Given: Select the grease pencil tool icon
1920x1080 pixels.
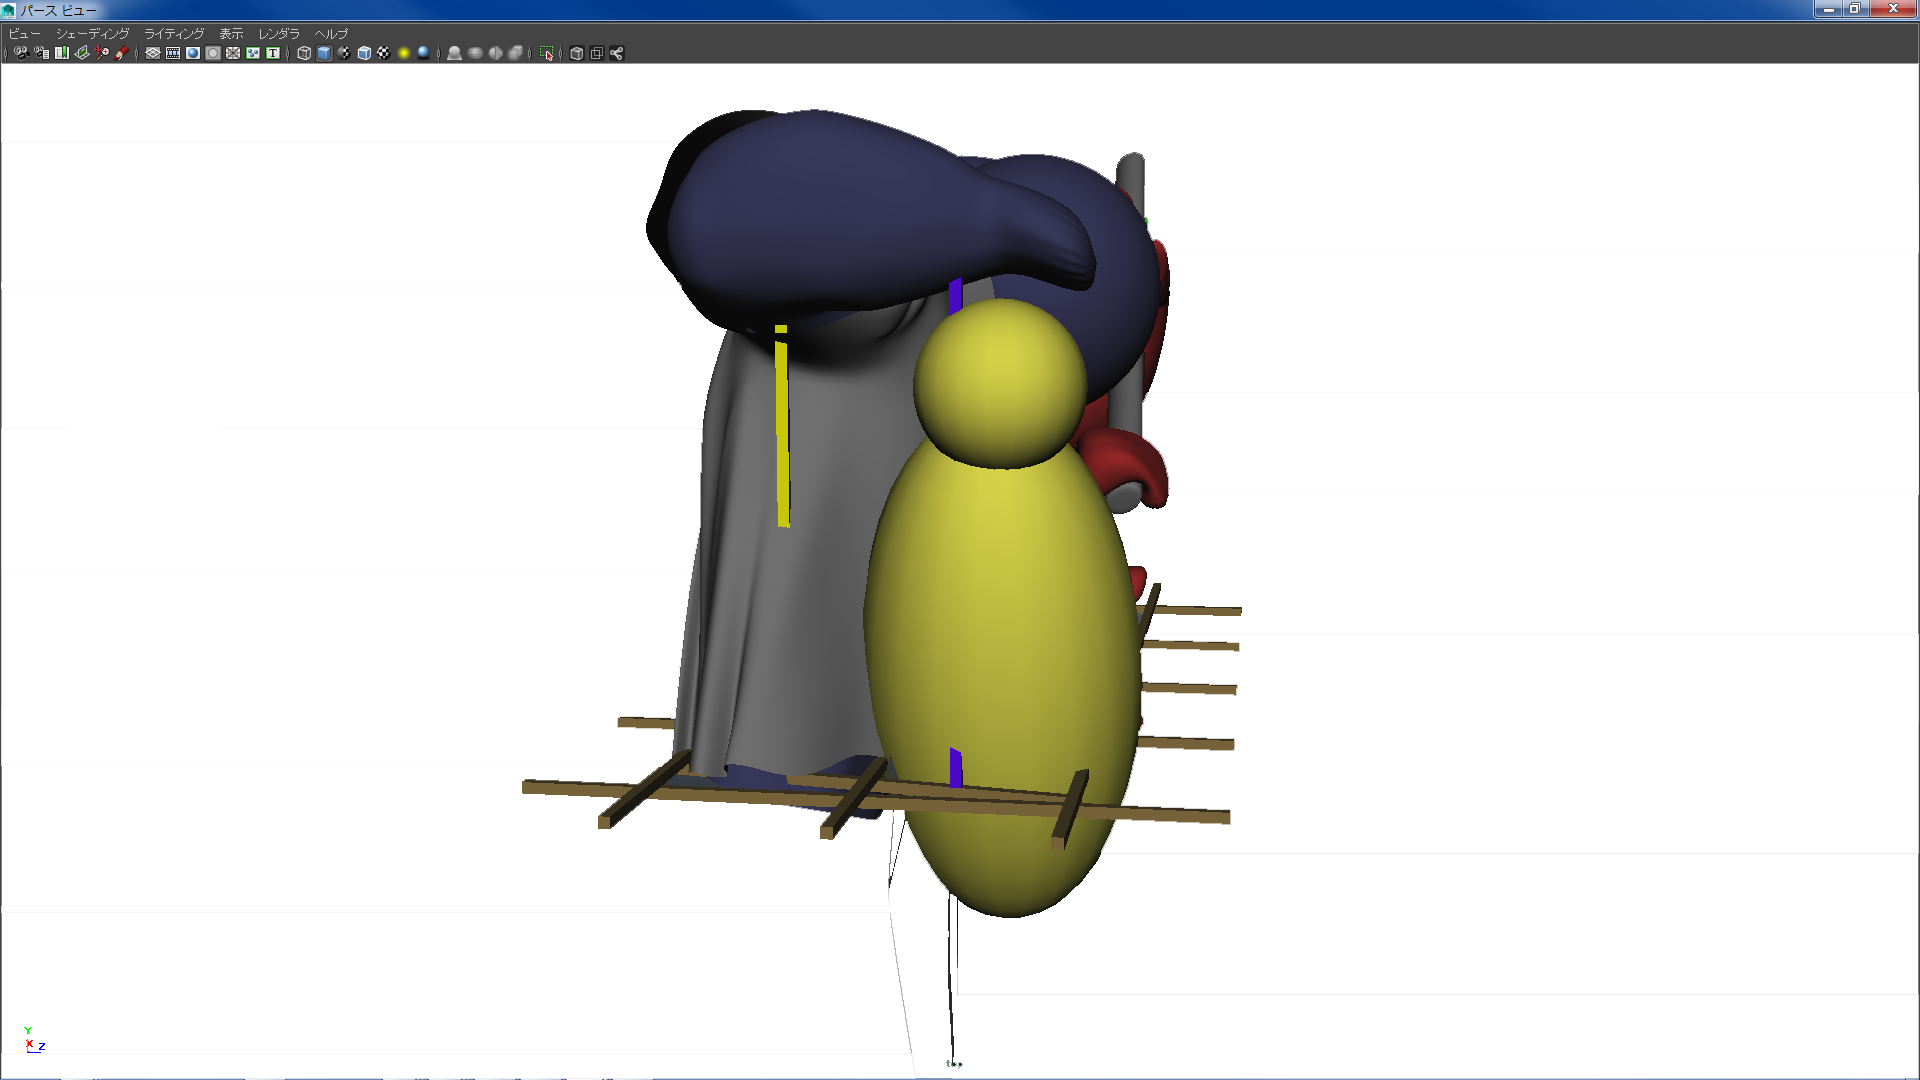Looking at the screenshot, I should click(122, 53).
